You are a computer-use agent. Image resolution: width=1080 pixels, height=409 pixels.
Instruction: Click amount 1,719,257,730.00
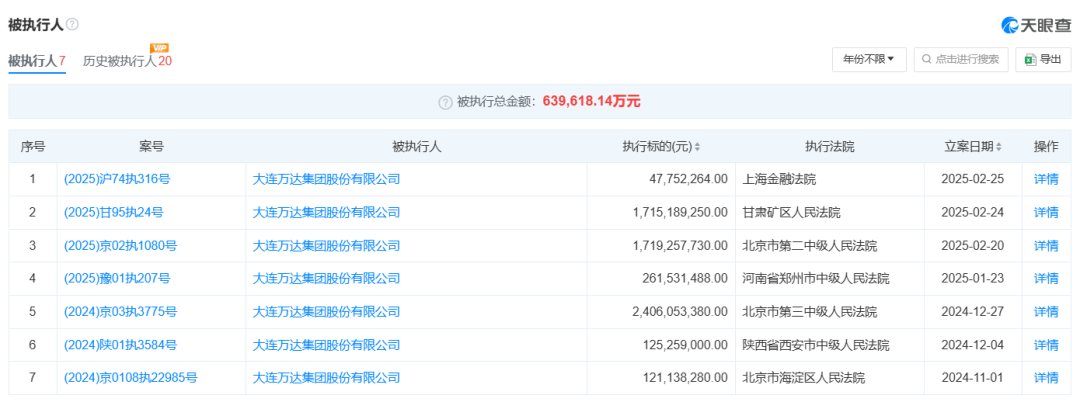(x=680, y=245)
